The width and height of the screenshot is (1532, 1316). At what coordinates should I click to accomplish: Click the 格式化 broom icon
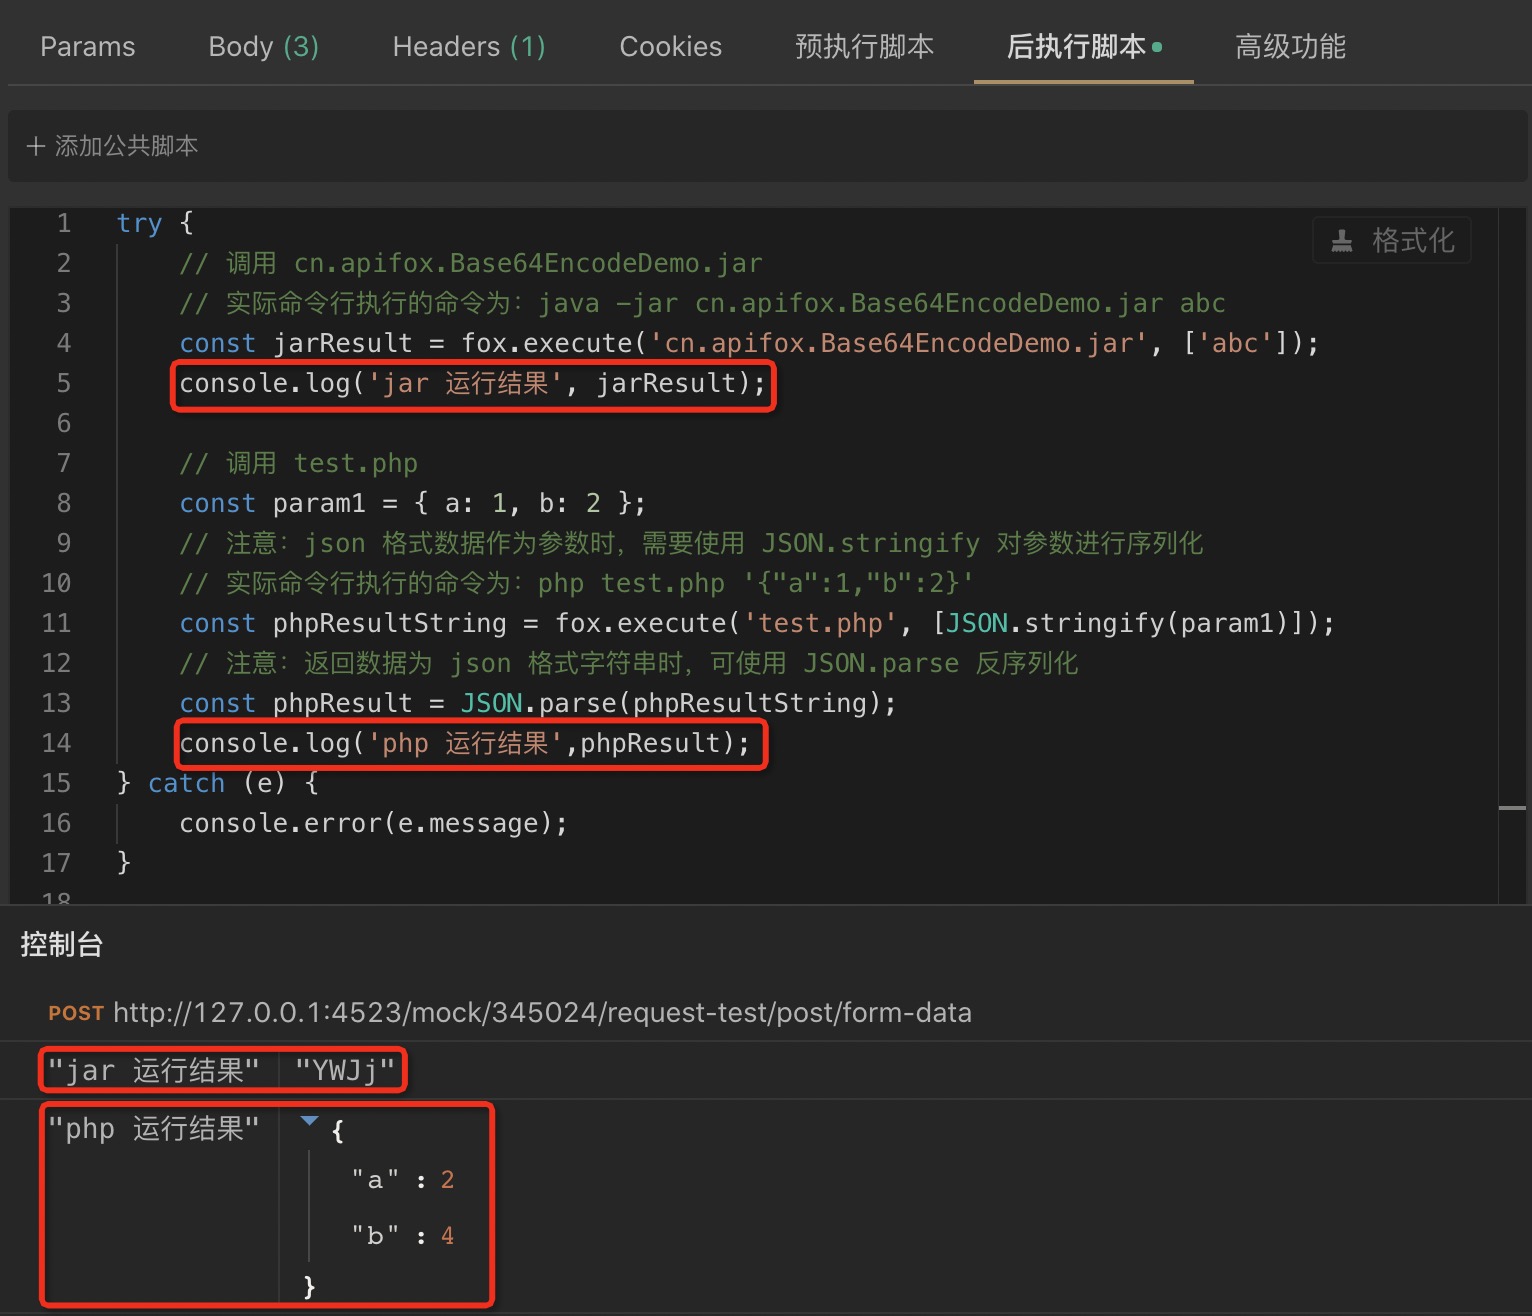tap(1342, 241)
